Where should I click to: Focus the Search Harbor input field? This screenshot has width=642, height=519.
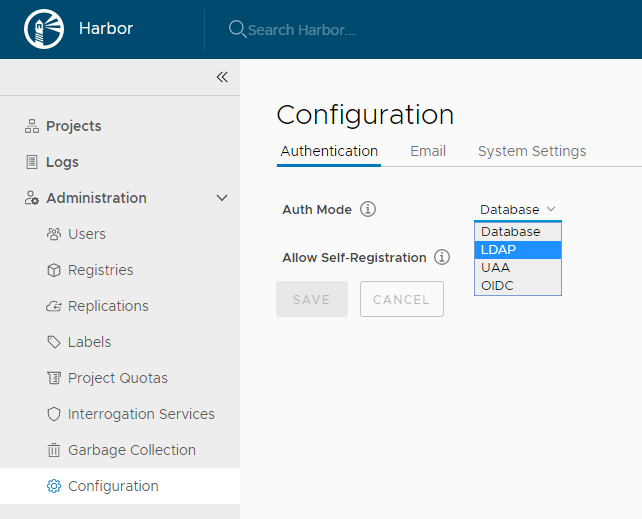302,30
